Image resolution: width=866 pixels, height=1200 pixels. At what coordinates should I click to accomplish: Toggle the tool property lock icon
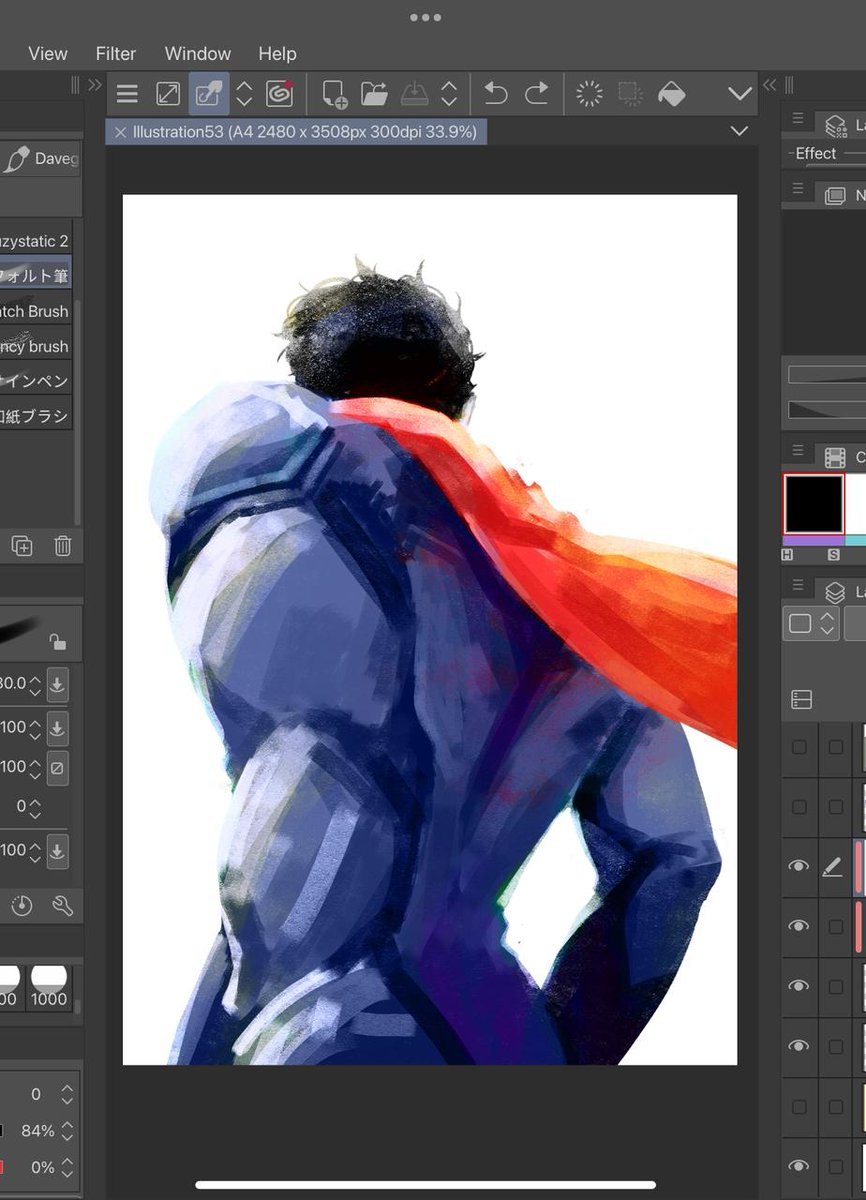58,642
